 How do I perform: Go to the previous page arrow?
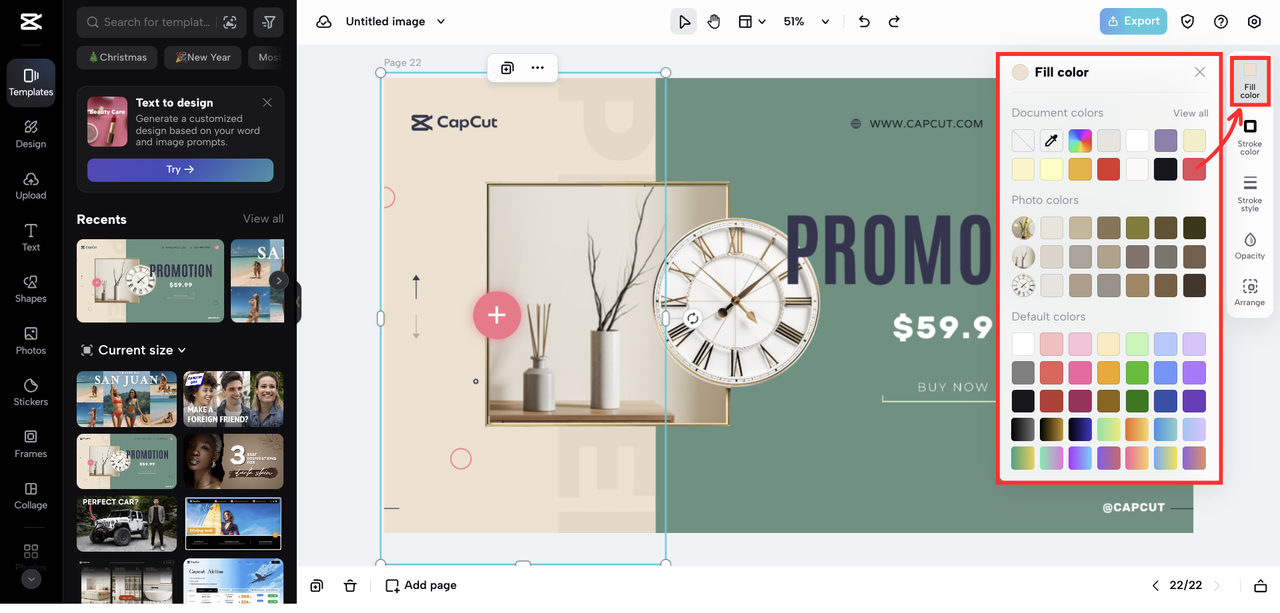[1156, 585]
